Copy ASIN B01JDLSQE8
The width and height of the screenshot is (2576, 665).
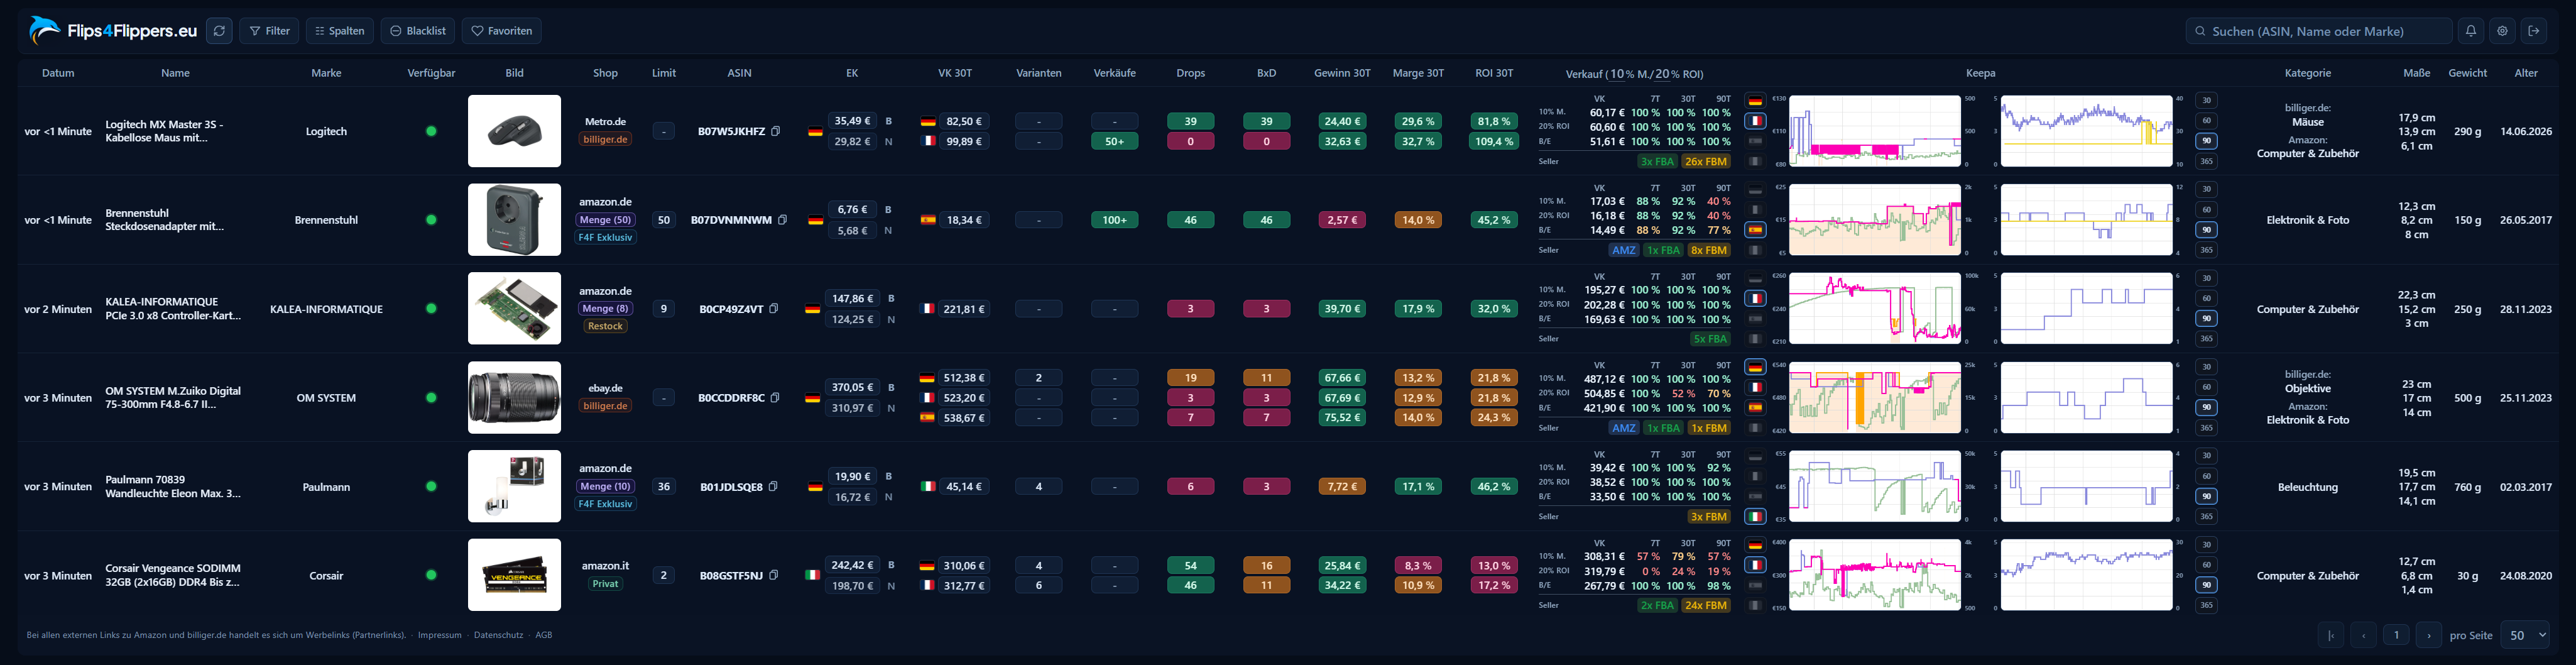[772, 487]
